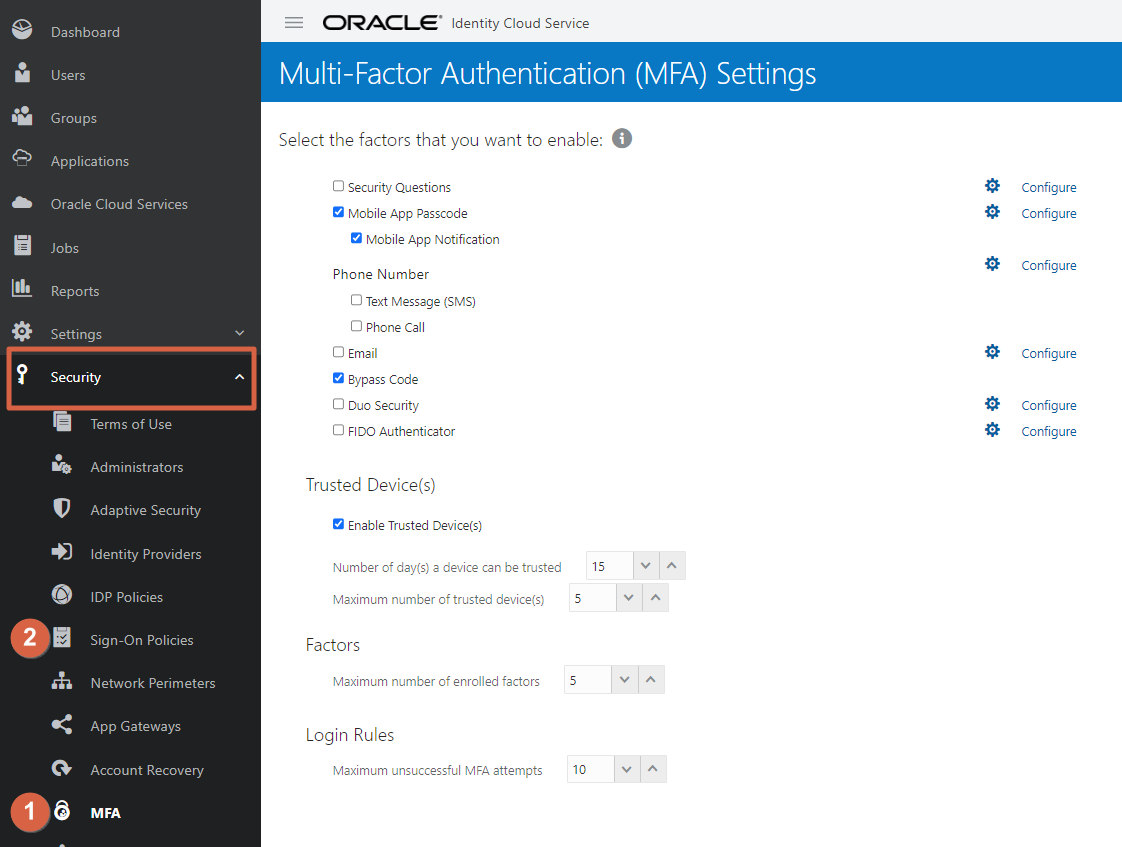The height and width of the screenshot is (847, 1122).
Task: Click the Account Recovery icon
Action: [x=62, y=768]
